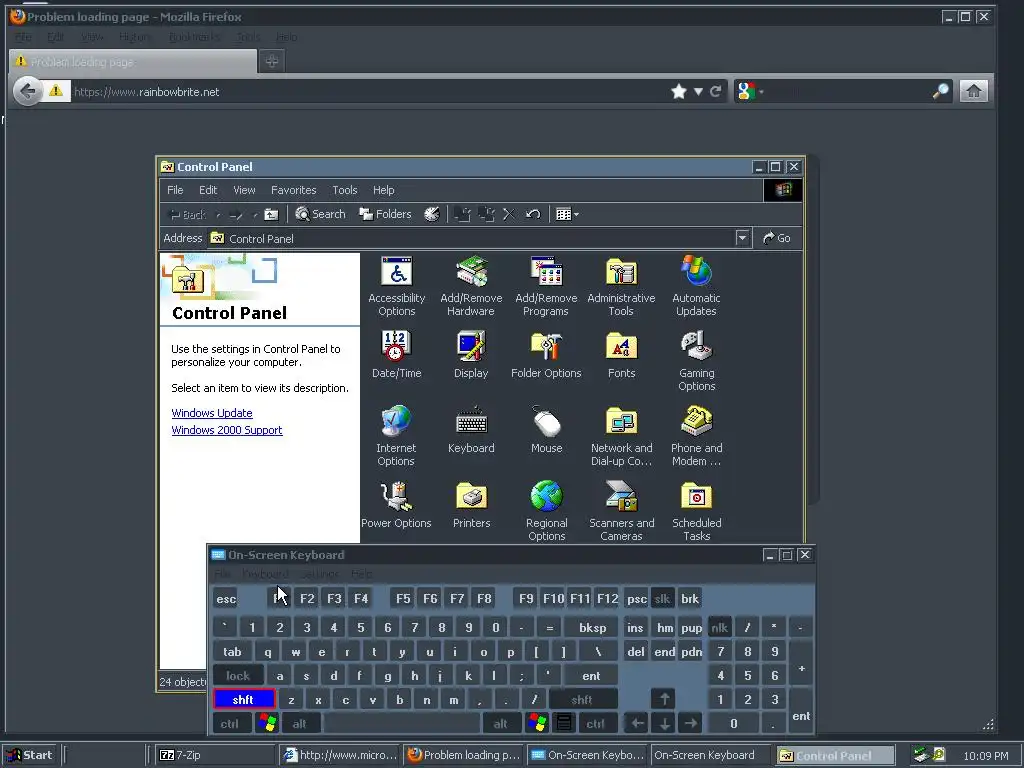Open File menu in Control Panel
The width and height of the screenshot is (1024, 768).
(175, 190)
